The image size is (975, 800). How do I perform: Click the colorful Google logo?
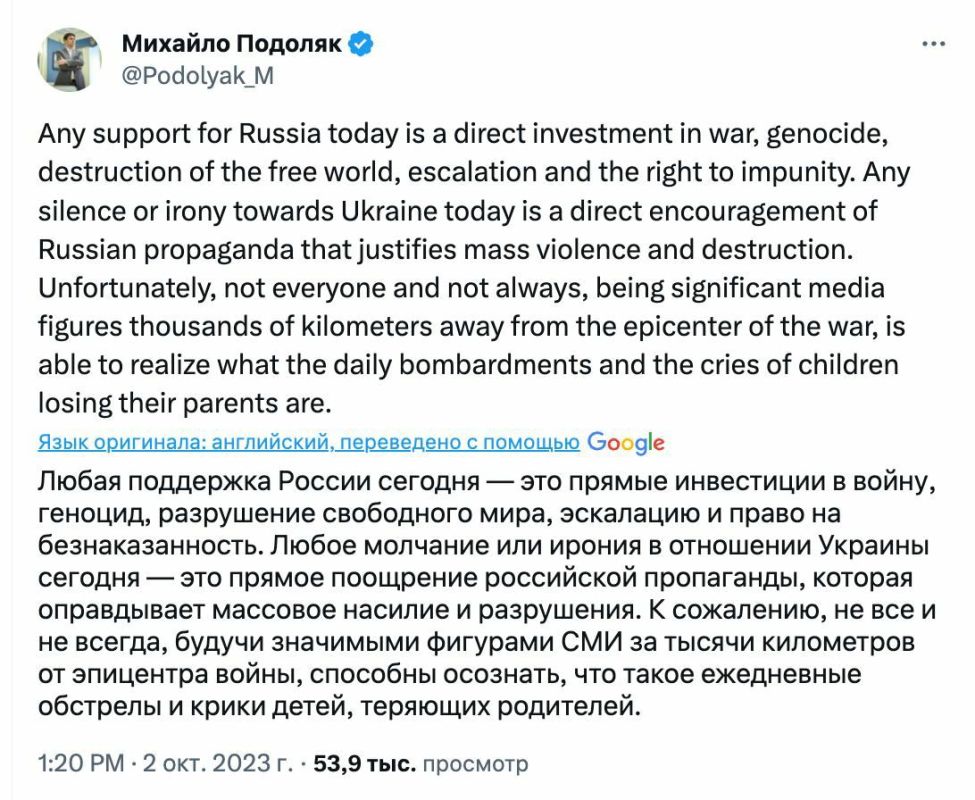626,443
